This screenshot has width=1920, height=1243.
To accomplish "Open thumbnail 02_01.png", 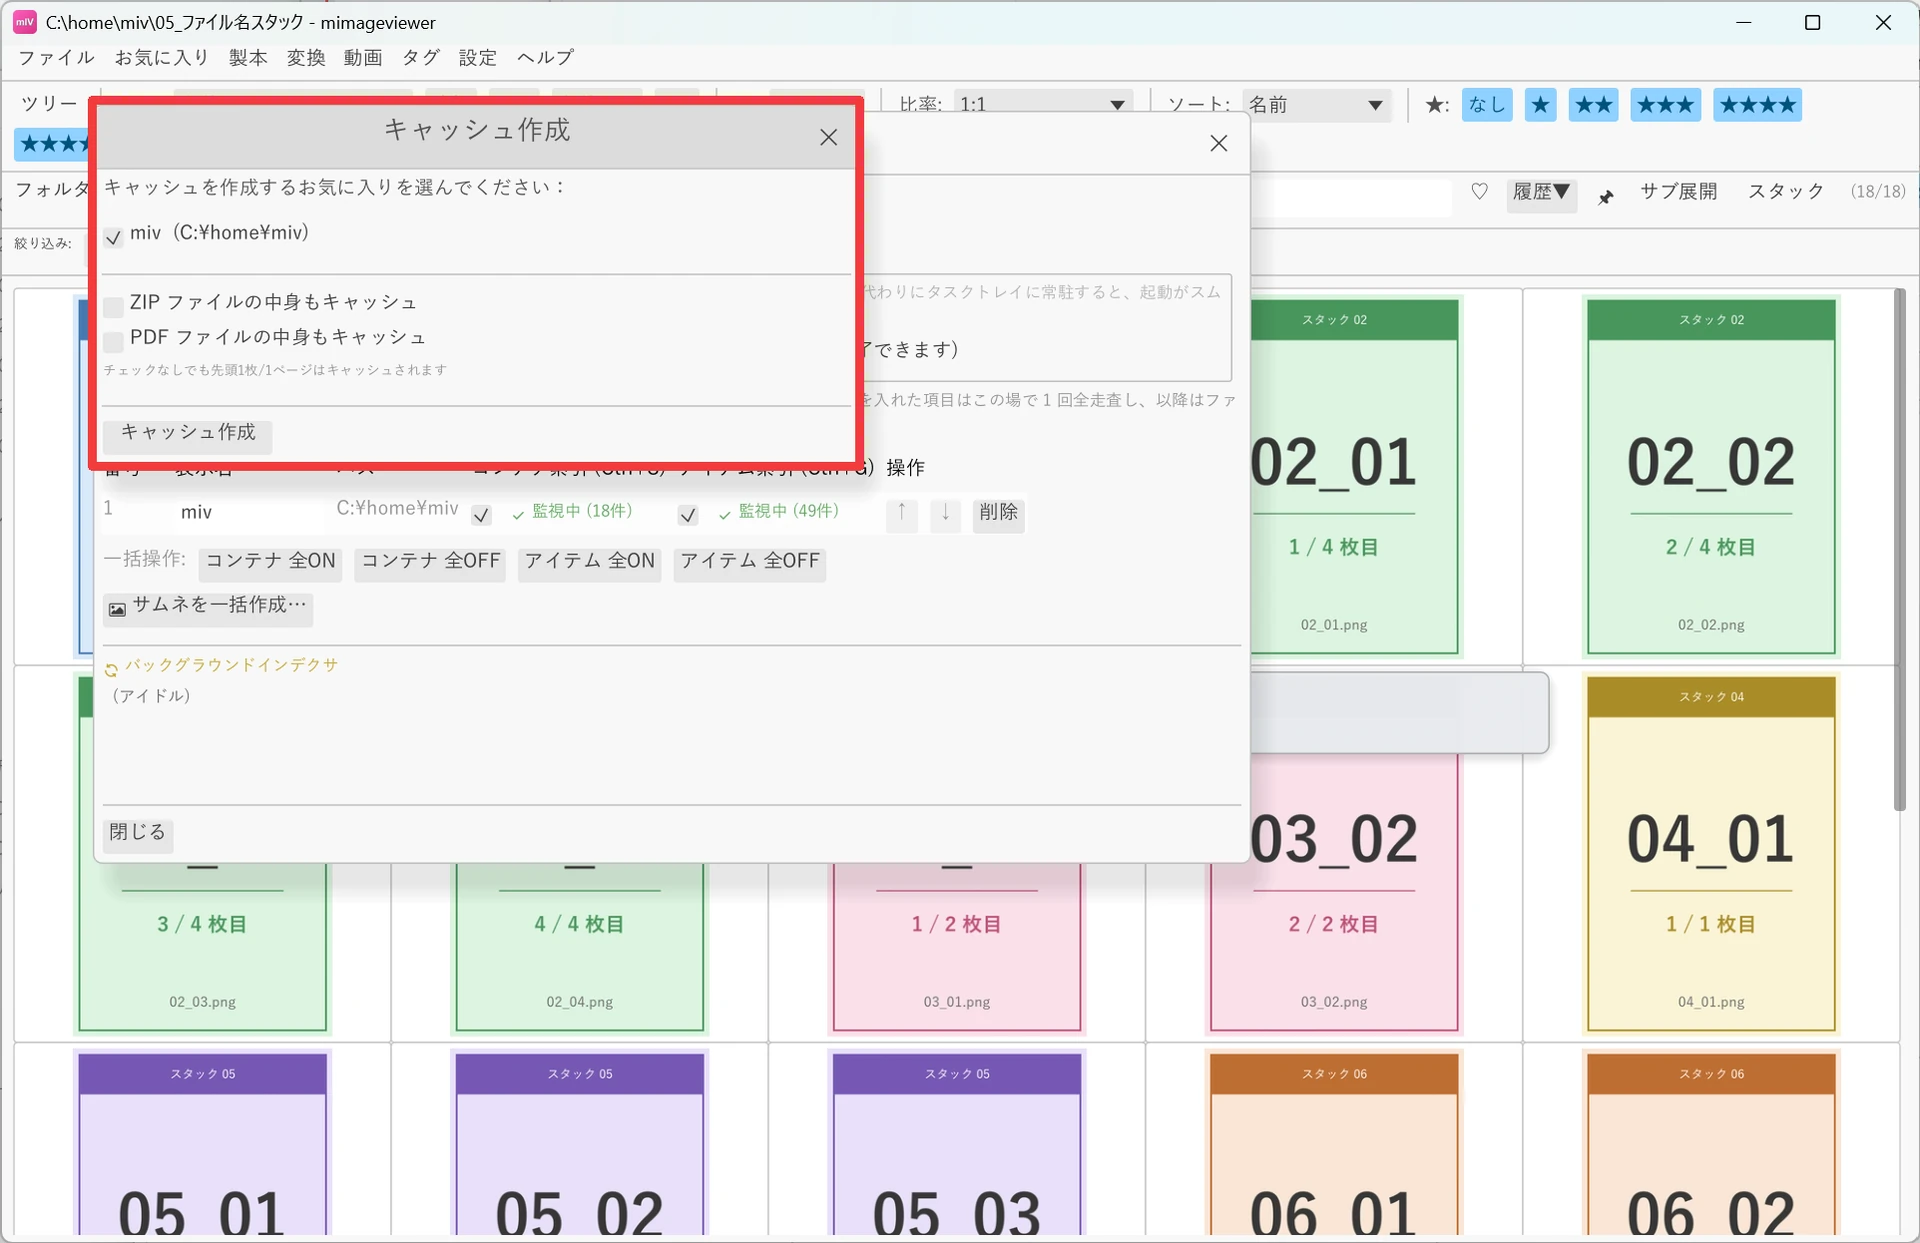I will 1354,477.
